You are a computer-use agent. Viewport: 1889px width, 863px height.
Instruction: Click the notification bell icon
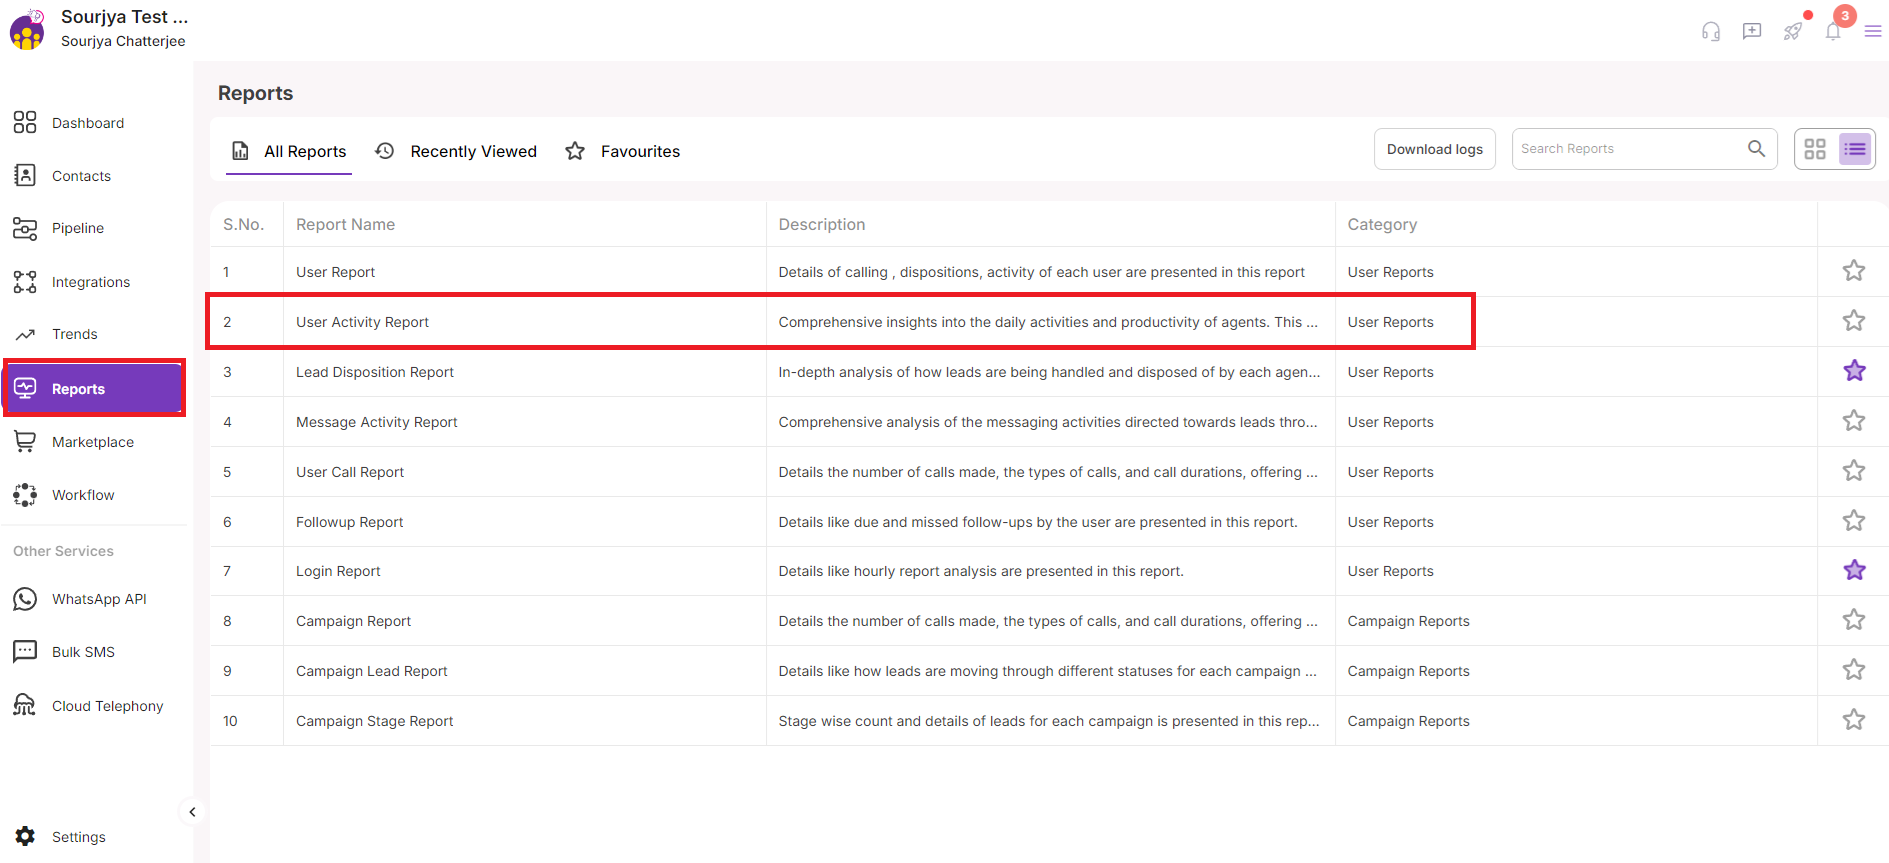coord(1833,32)
